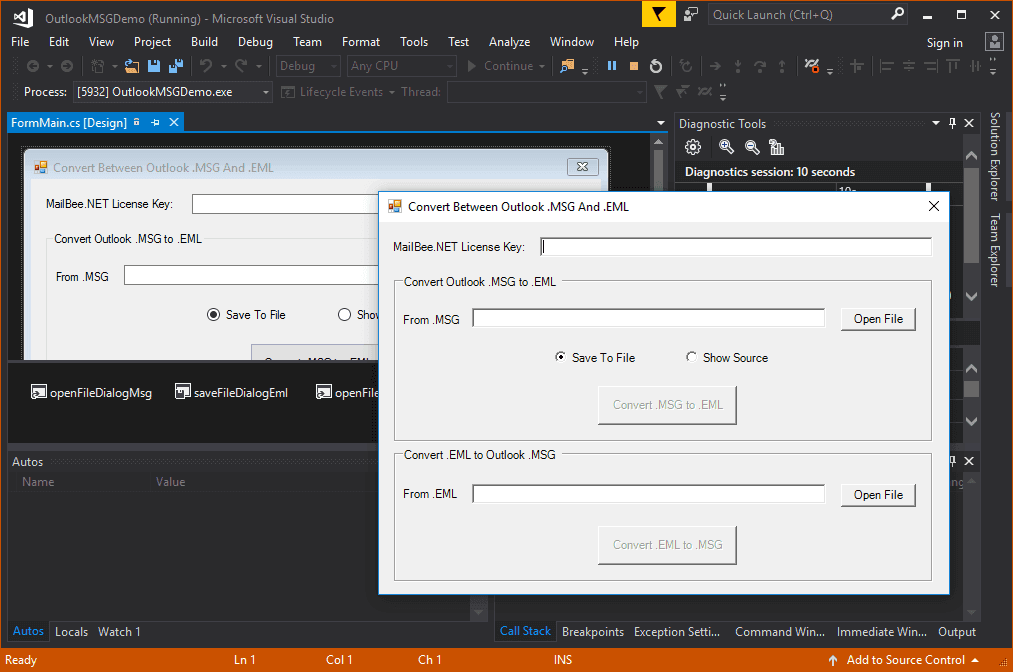1013x672 pixels.
Task: Click the From .MSG path input in running dialog
Action: coord(648,318)
